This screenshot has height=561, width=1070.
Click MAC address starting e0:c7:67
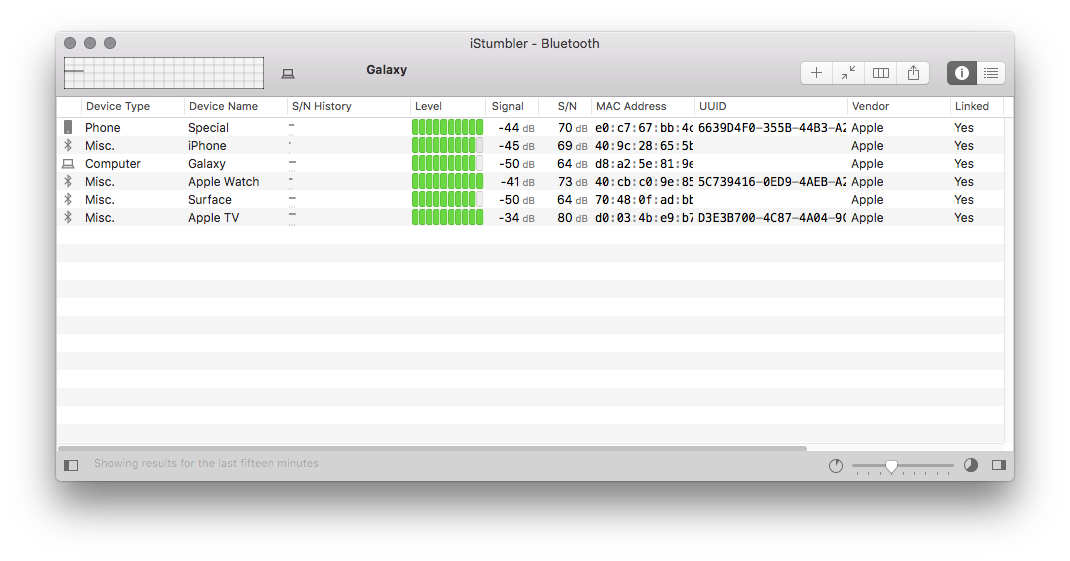click(x=644, y=128)
